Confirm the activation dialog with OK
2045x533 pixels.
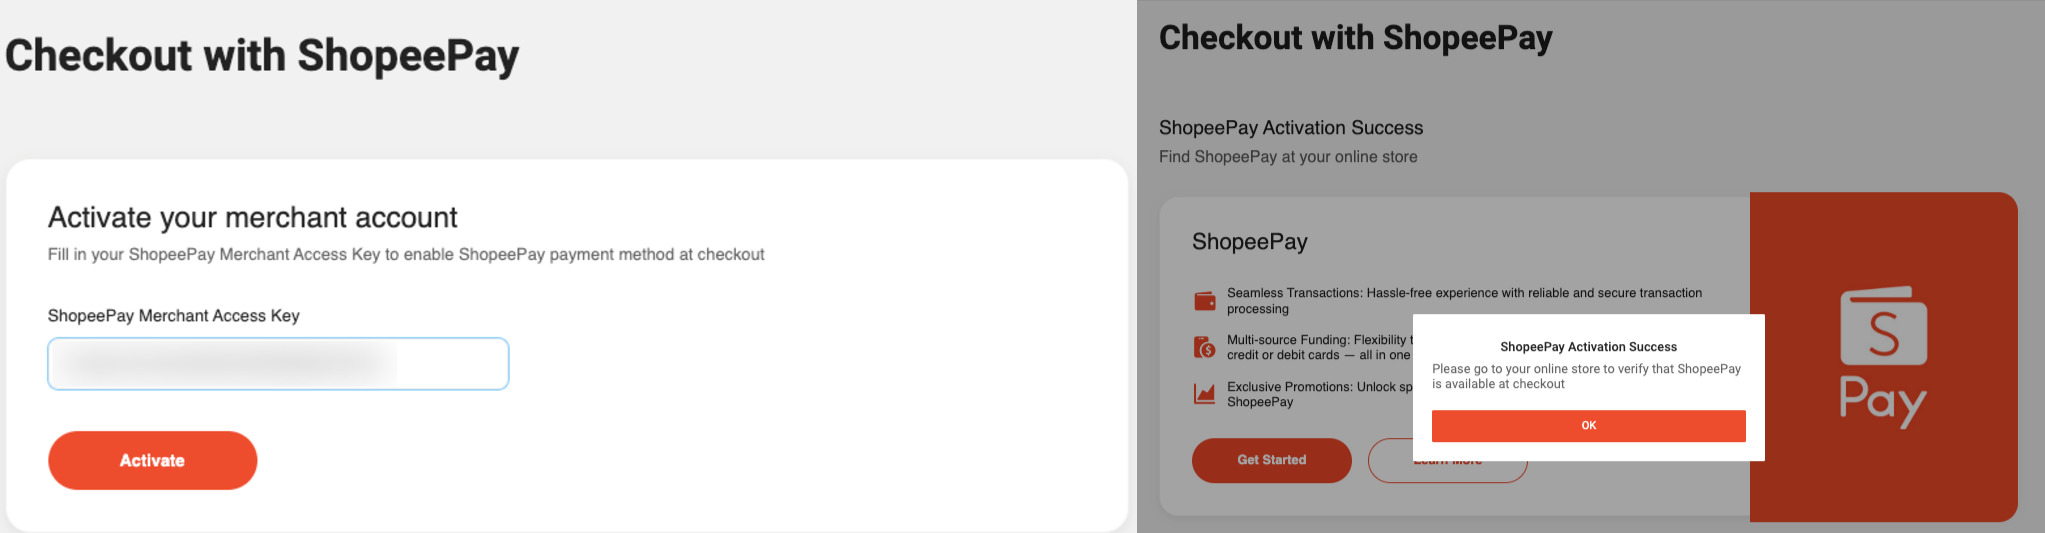click(x=1589, y=426)
